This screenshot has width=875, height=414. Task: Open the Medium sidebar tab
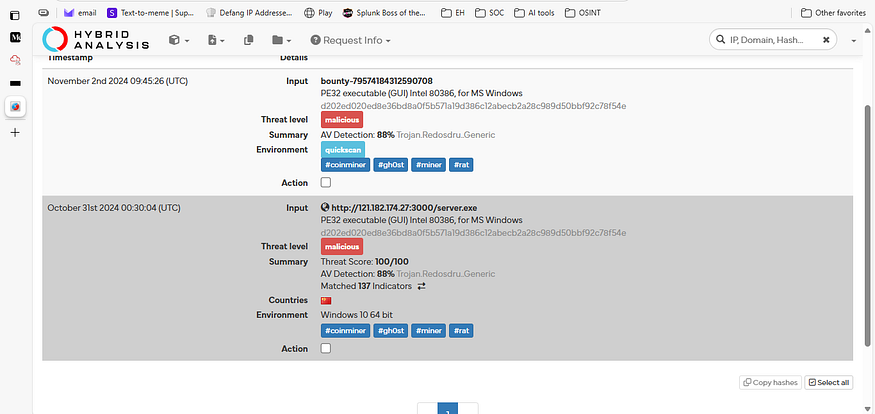(15, 37)
